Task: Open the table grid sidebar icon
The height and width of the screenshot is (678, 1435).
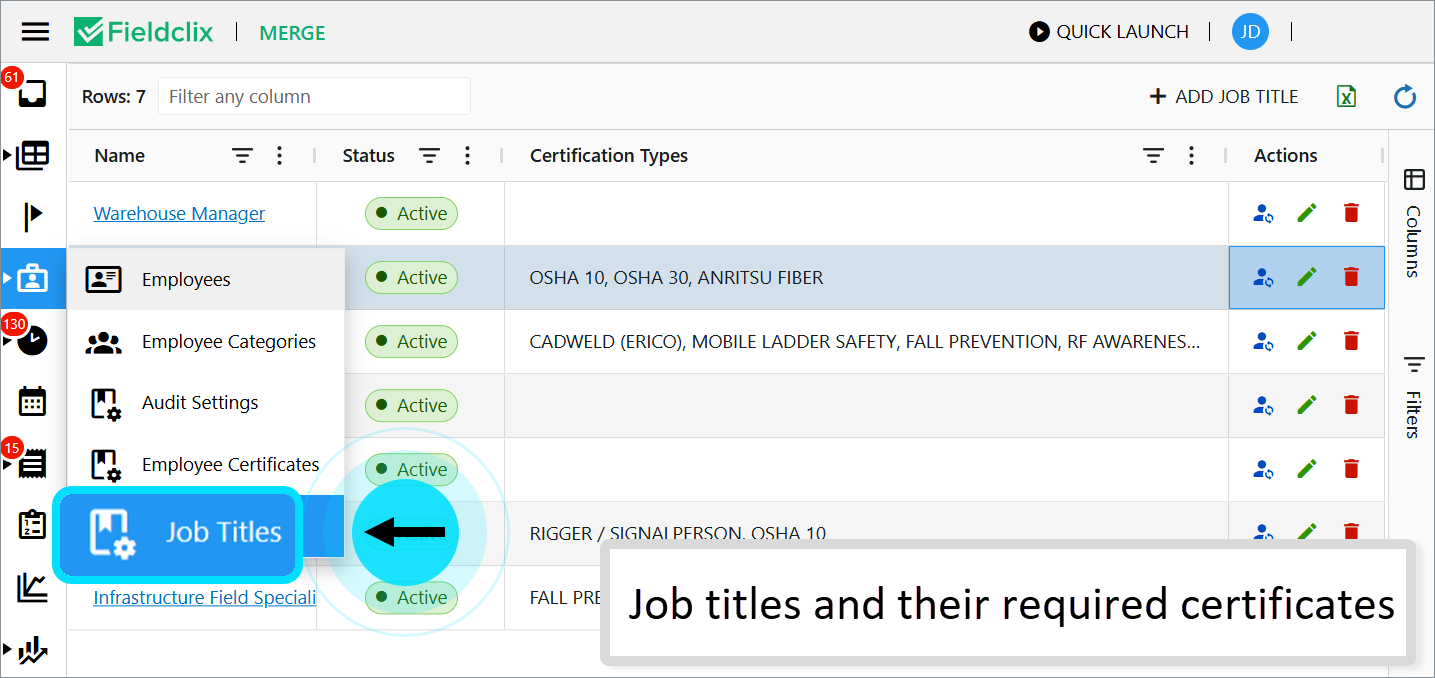Action: [x=32, y=155]
